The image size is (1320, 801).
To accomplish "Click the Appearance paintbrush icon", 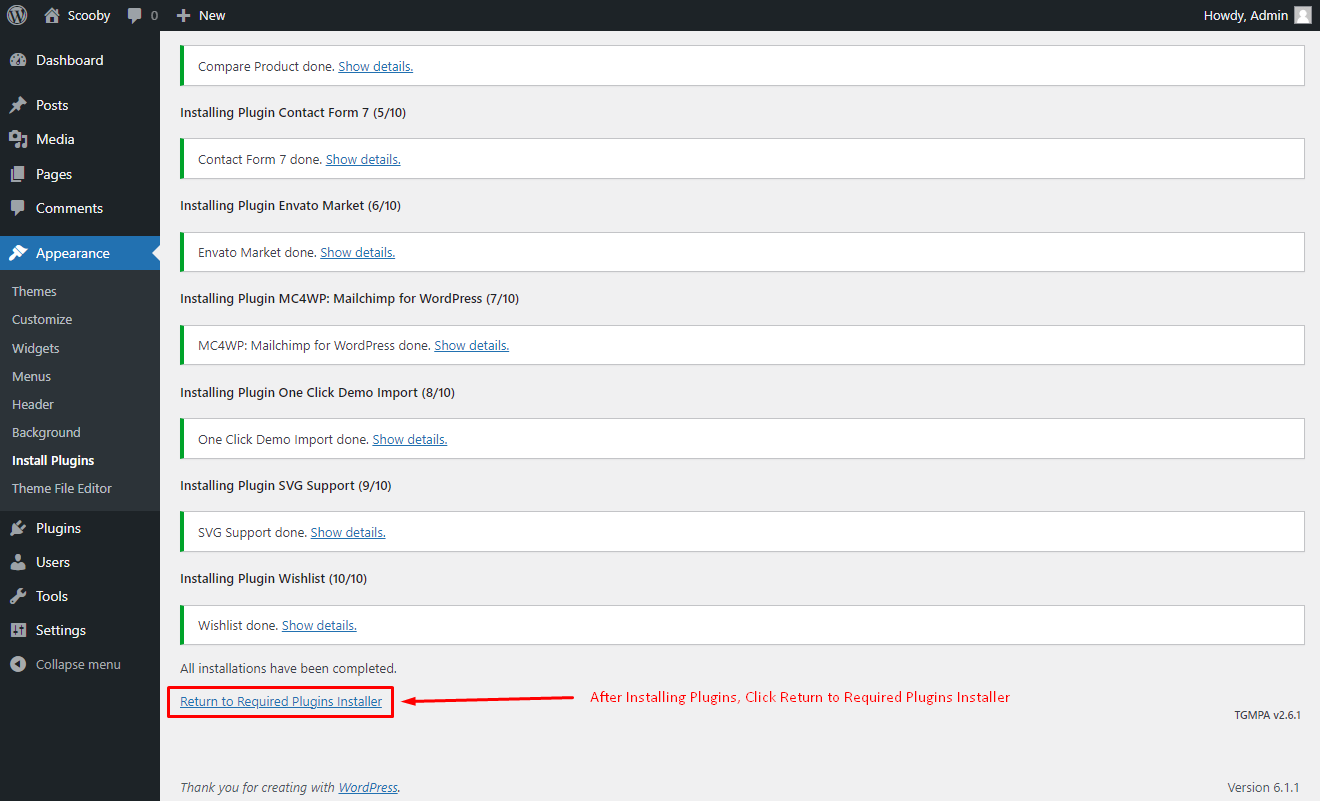I will coord(18,253).
